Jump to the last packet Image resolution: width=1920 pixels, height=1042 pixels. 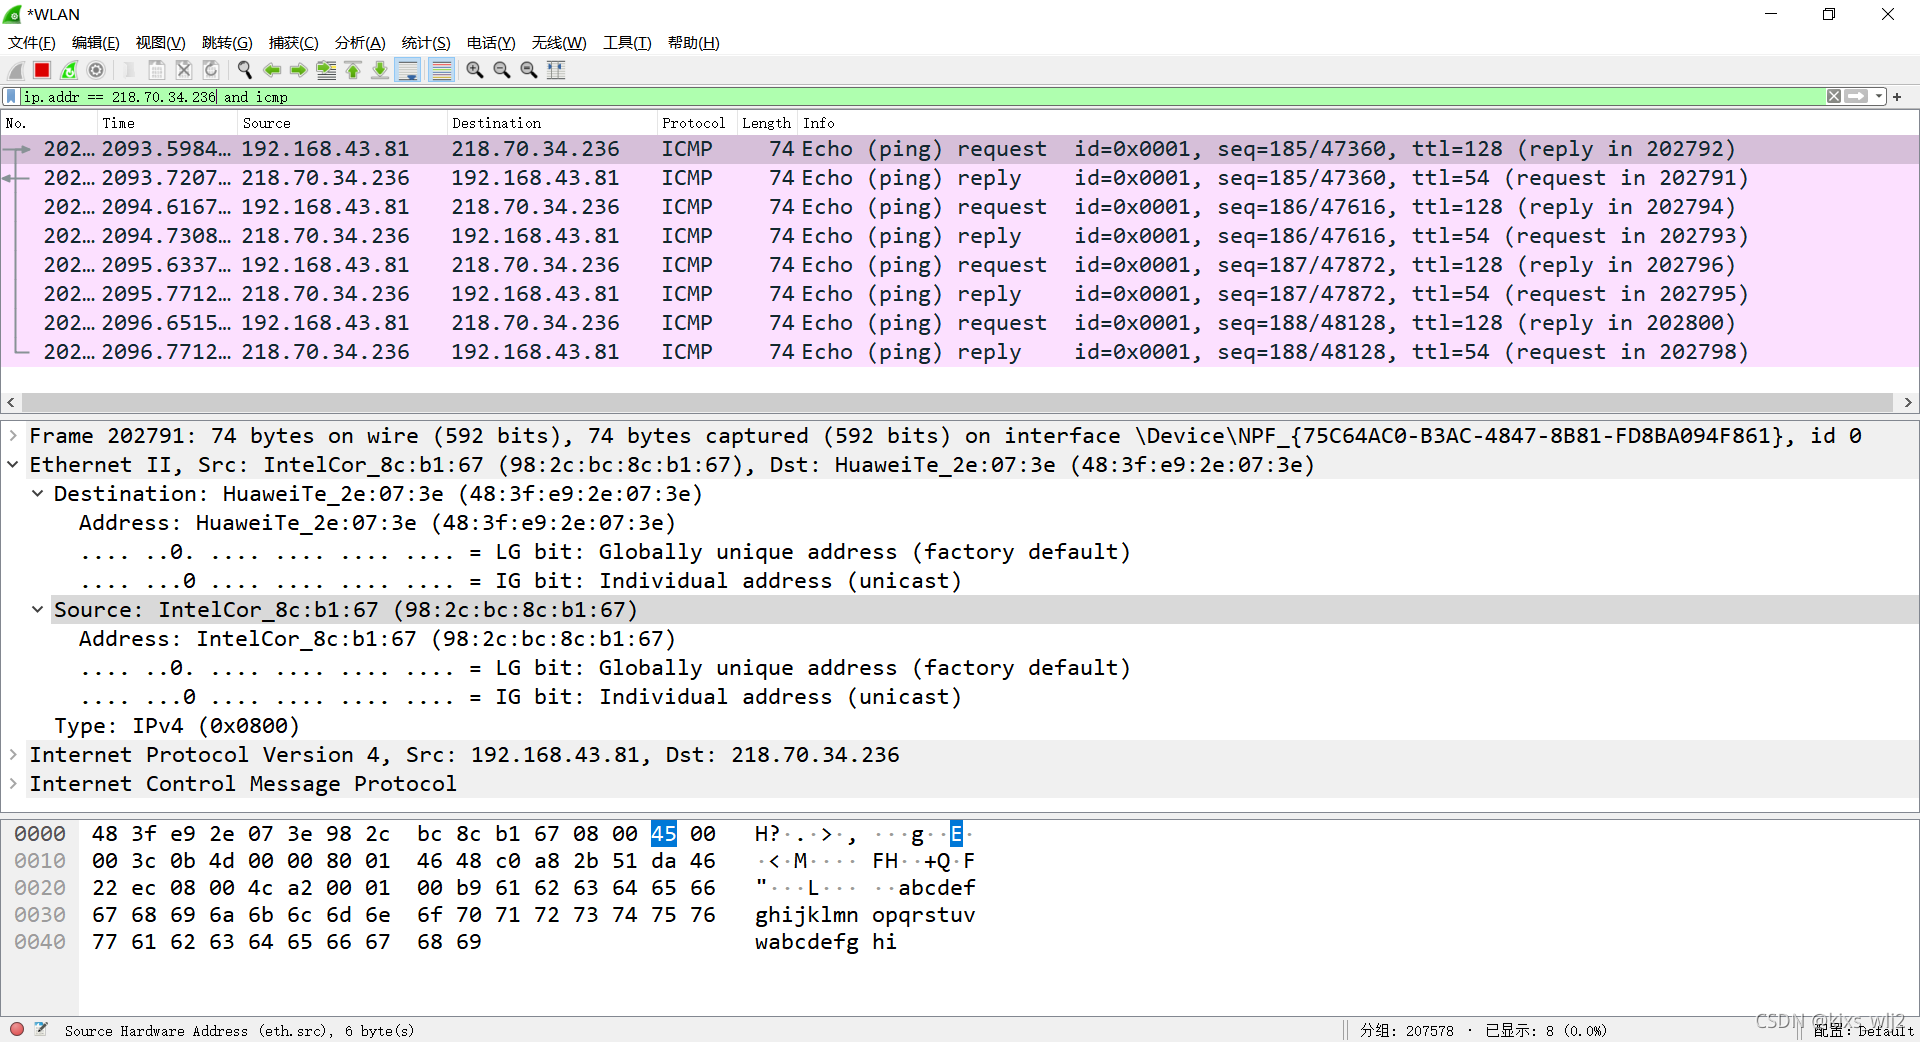(380, 70)
